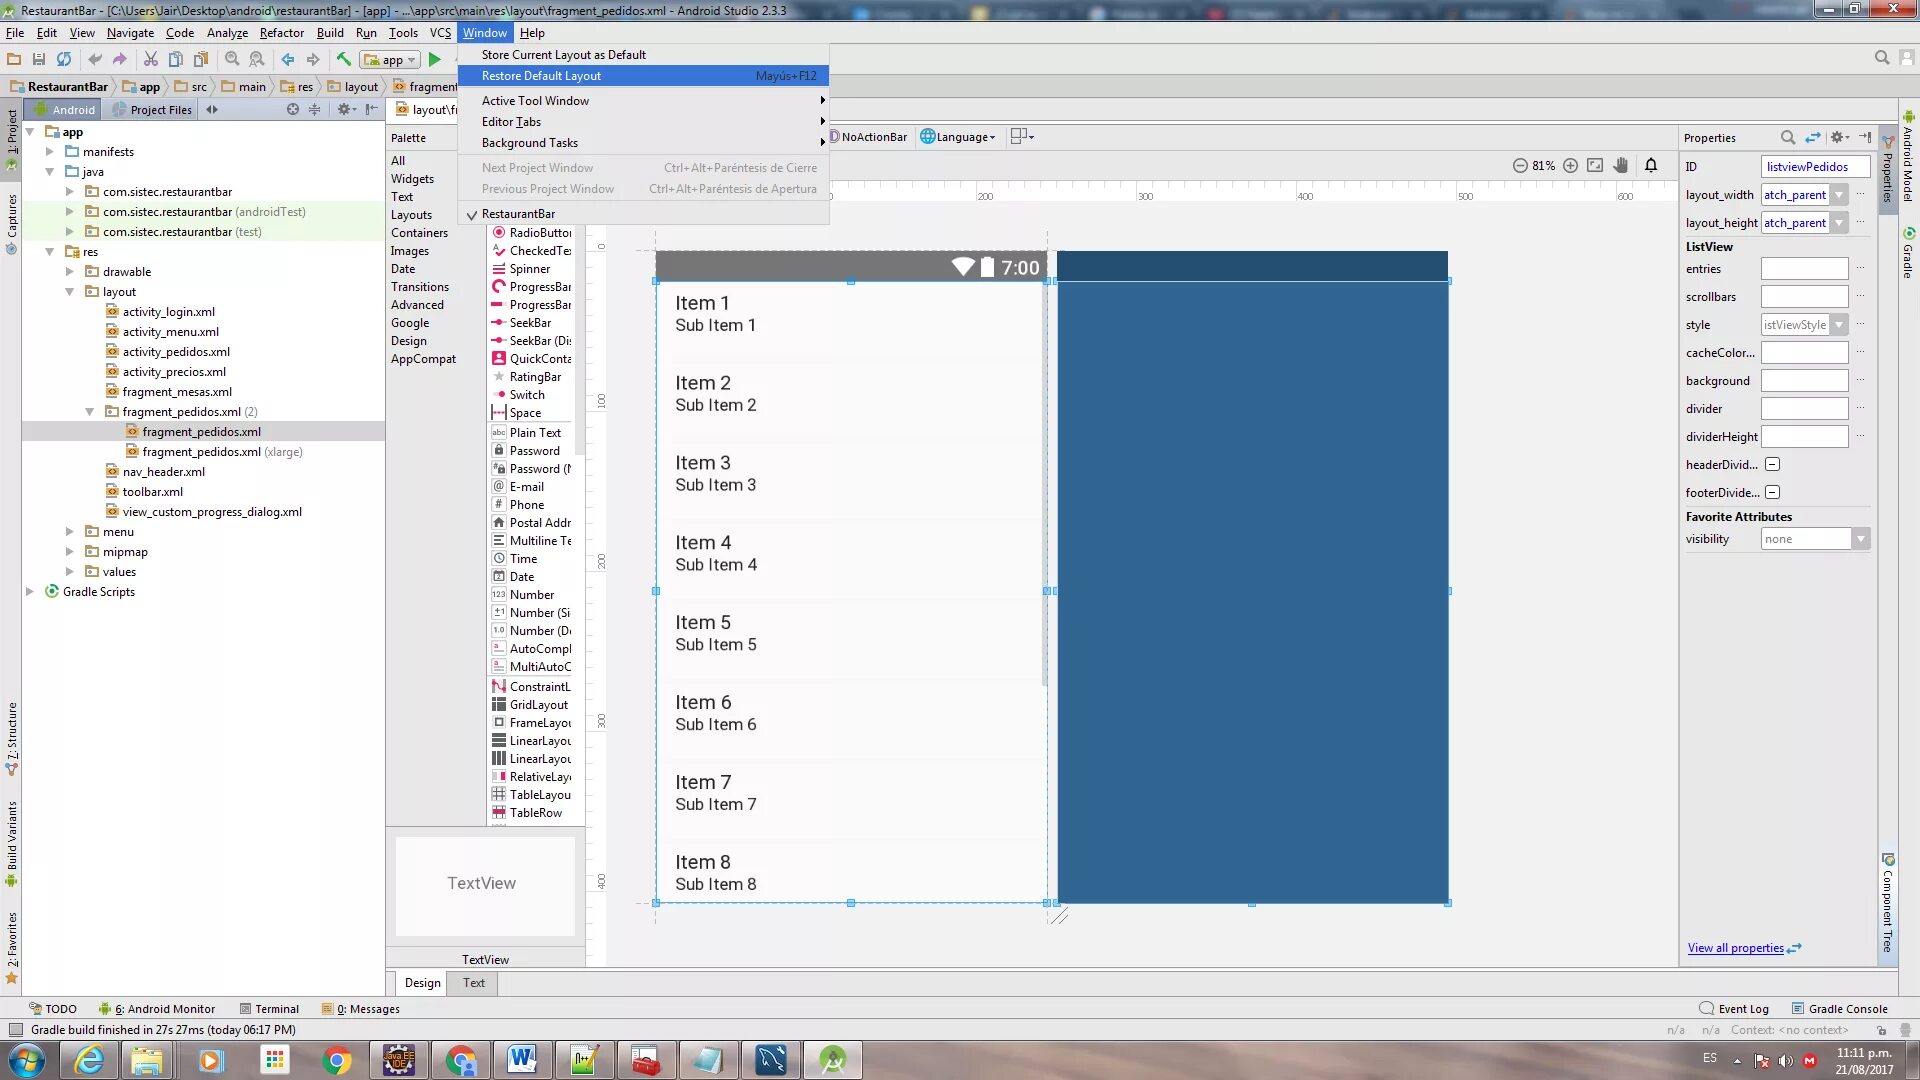1920x1080 pixels.
Task: Click the green Run app button
Action: 435,60
